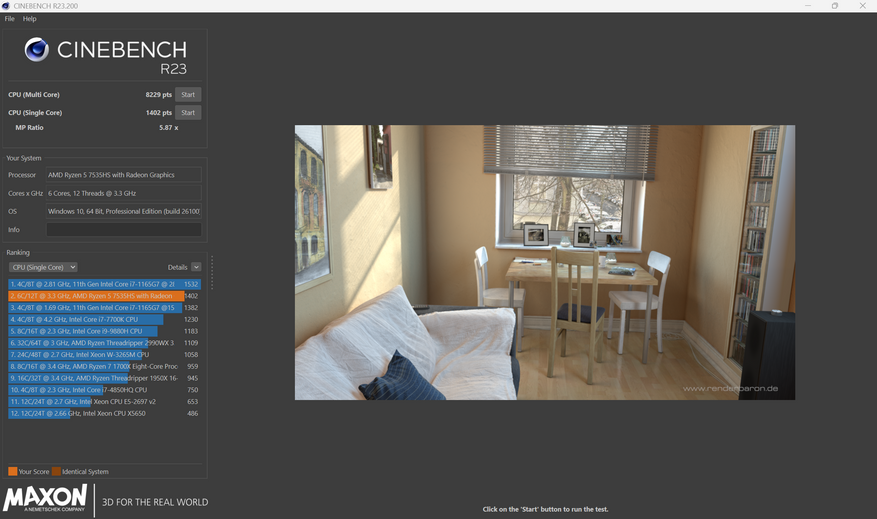Click the Cinebench app icon in the title bar
This screenshot has width=877, height=519.
[x=6, y=6]
